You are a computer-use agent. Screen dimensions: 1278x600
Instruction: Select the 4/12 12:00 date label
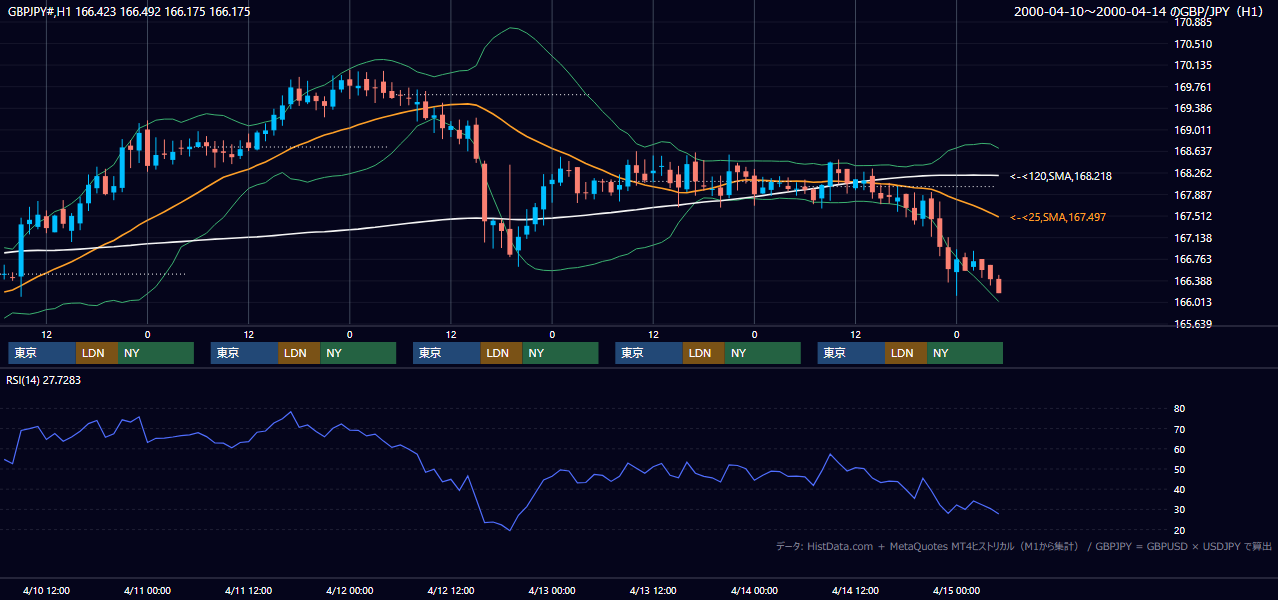coord(451,590)
